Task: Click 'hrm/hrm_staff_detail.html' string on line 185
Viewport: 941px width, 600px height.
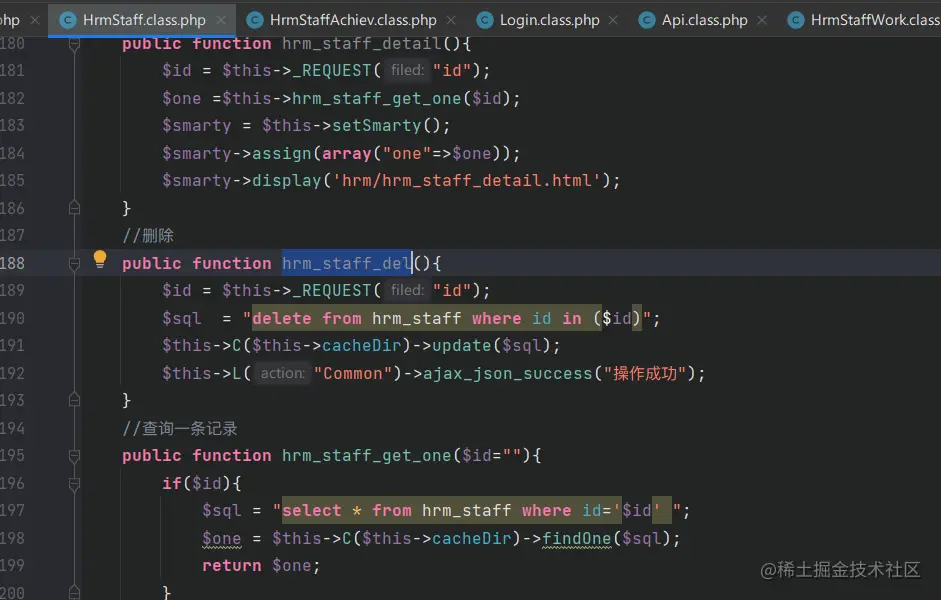Action: point(467,181)
